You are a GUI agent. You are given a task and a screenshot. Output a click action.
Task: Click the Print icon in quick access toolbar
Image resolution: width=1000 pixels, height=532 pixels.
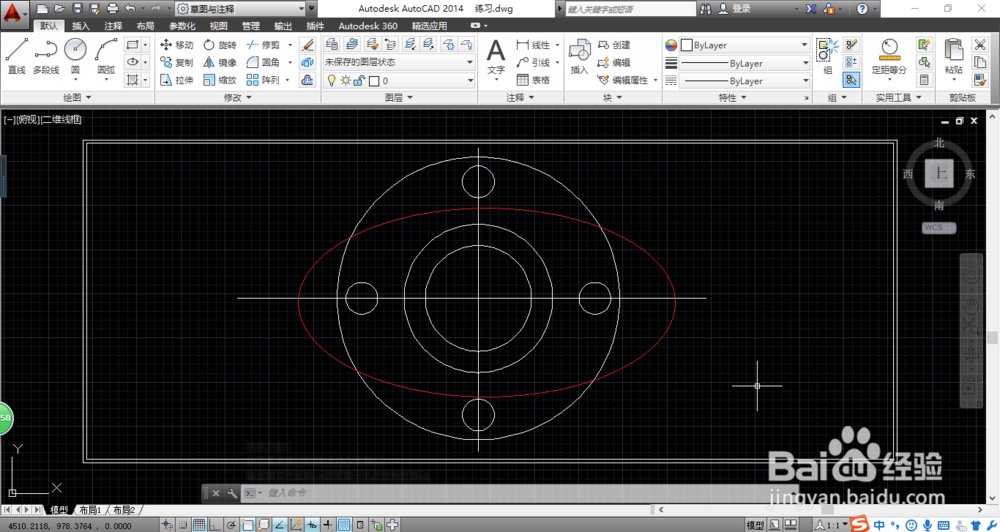click(112, 8)
